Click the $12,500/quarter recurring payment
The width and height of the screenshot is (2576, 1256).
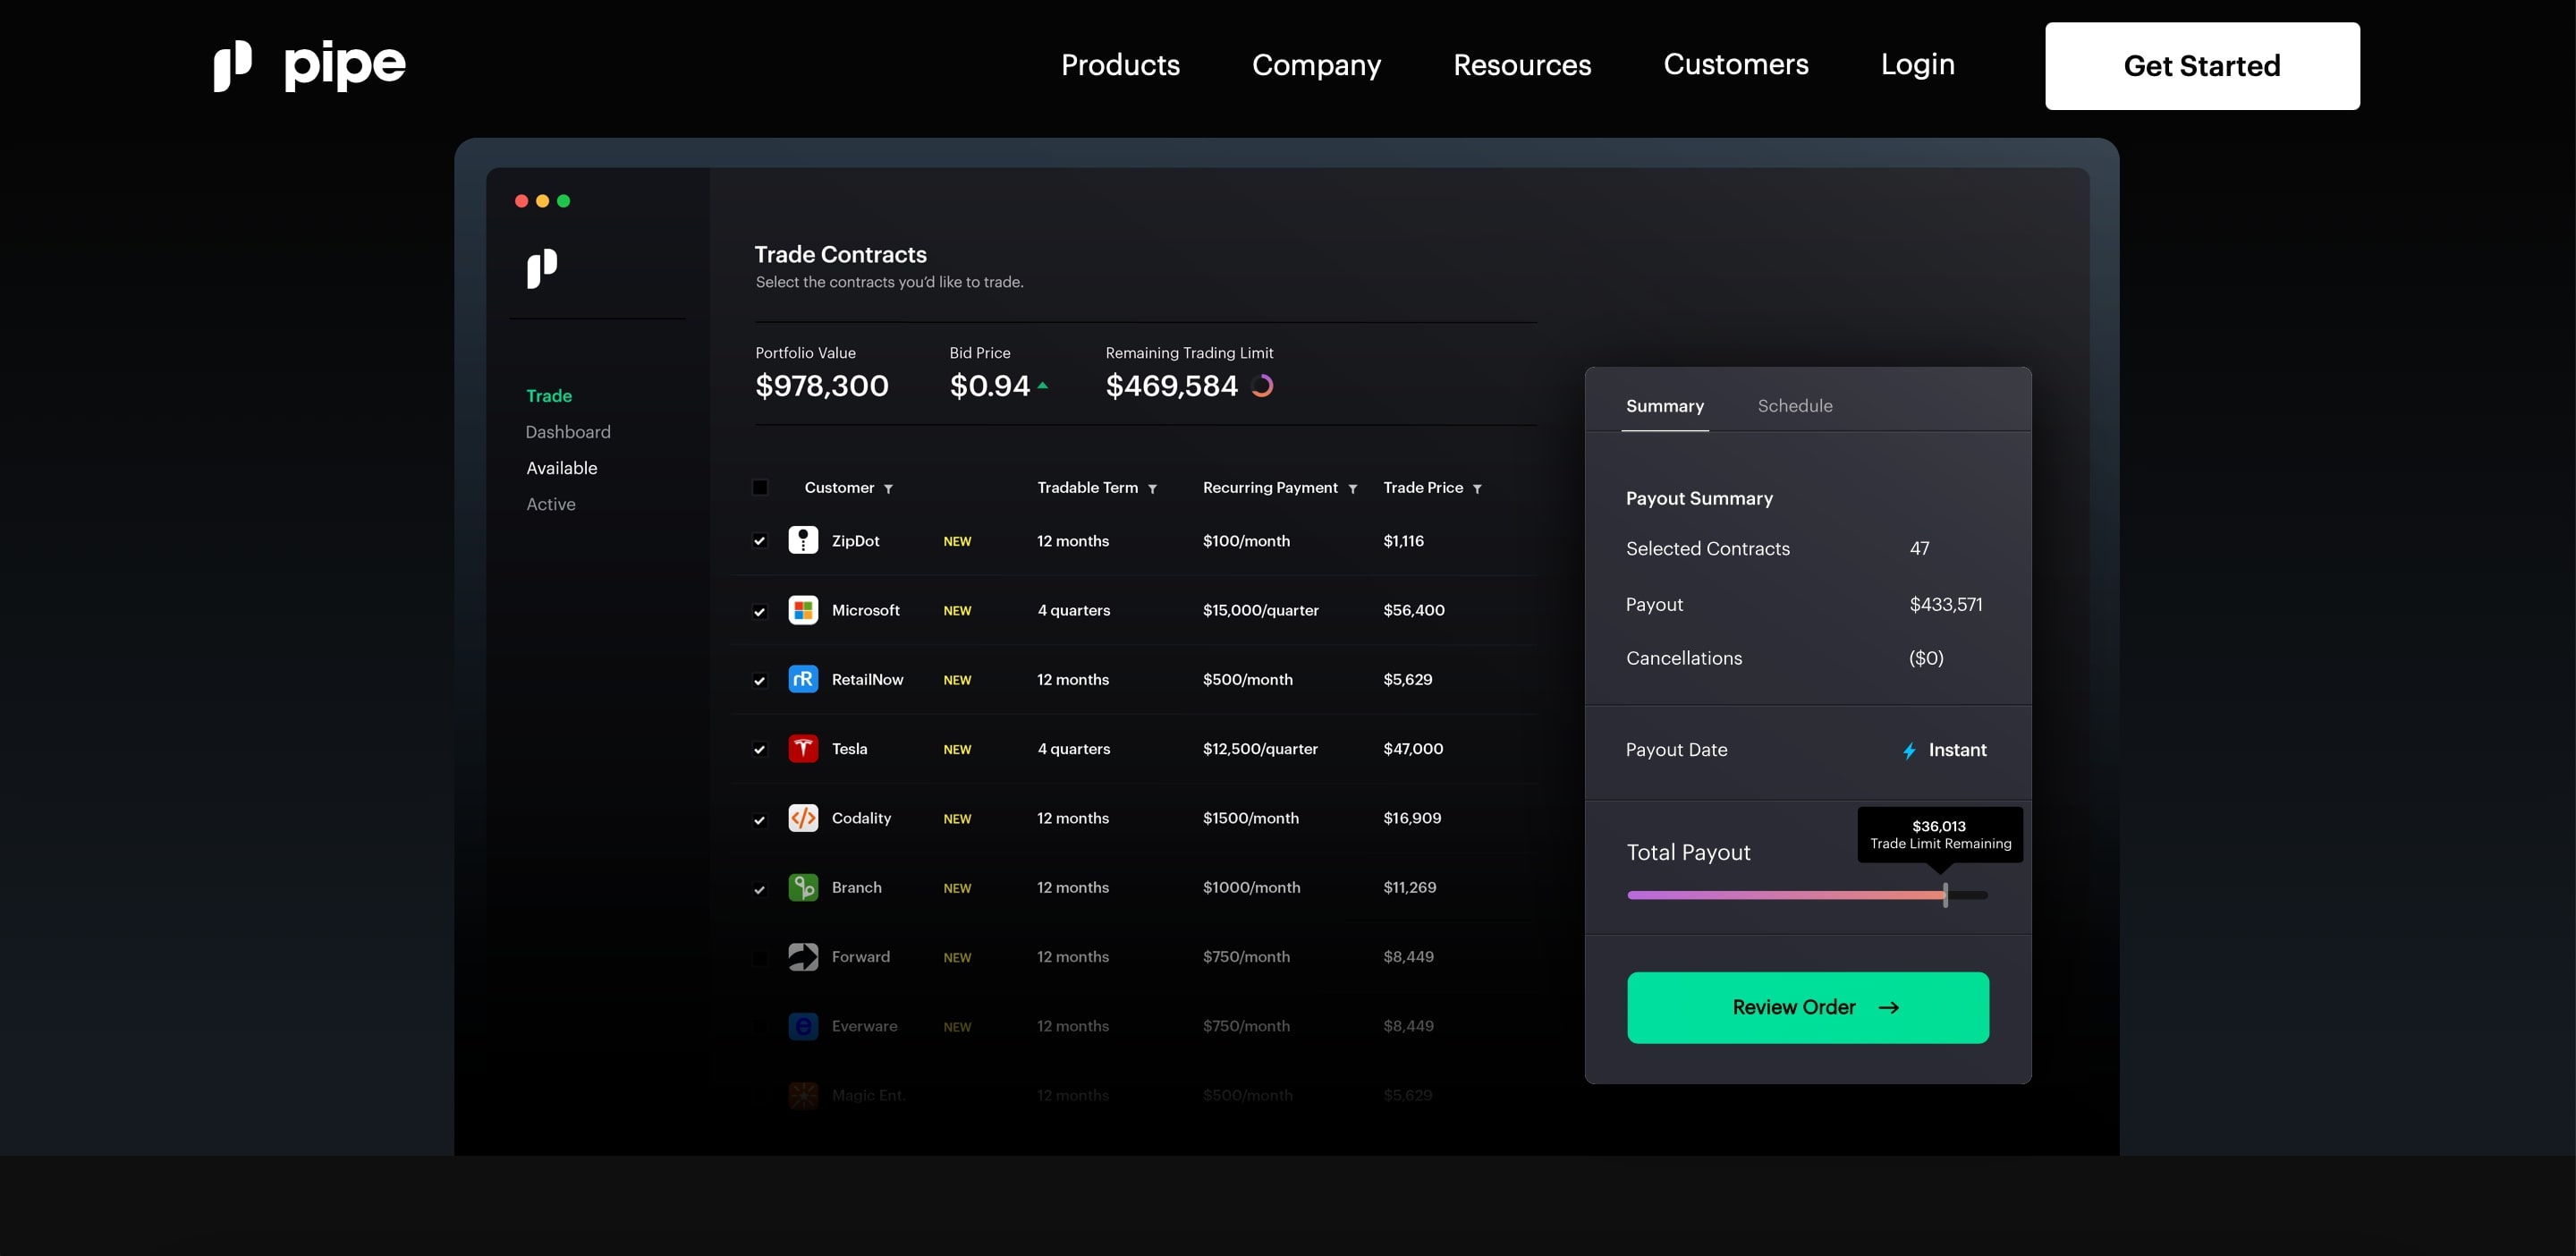tap(1260, 749)
